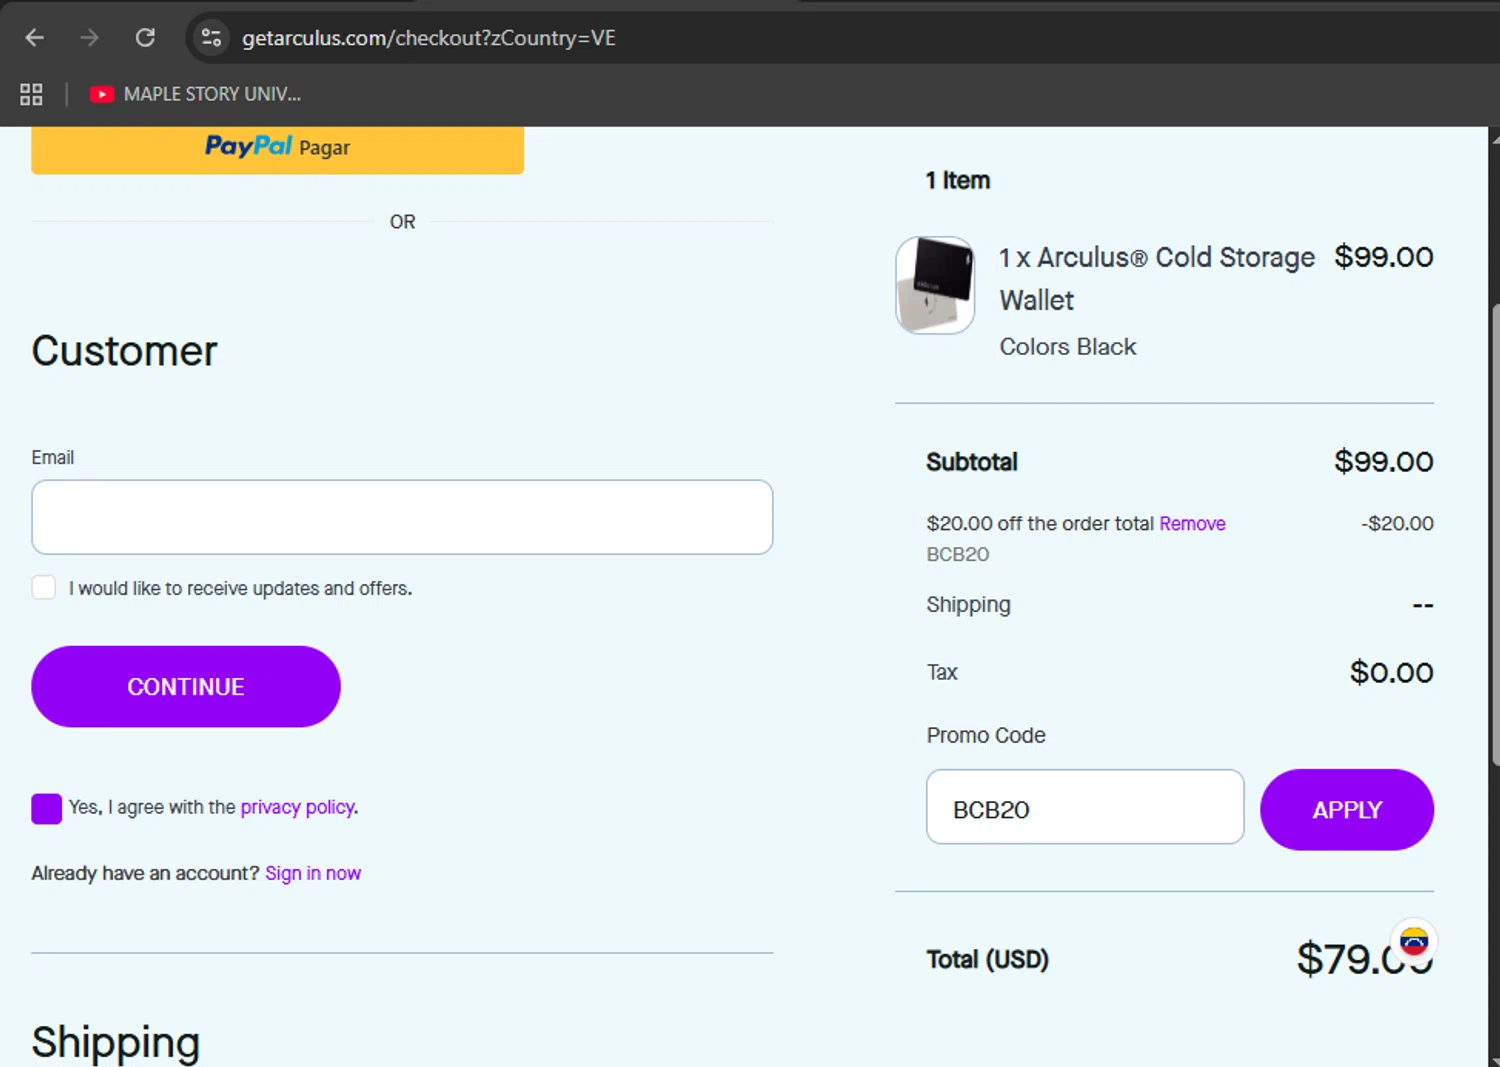Click the browser forward arrow
This screenshot has height=1067, width=1500.
click(x=90, y=38)
